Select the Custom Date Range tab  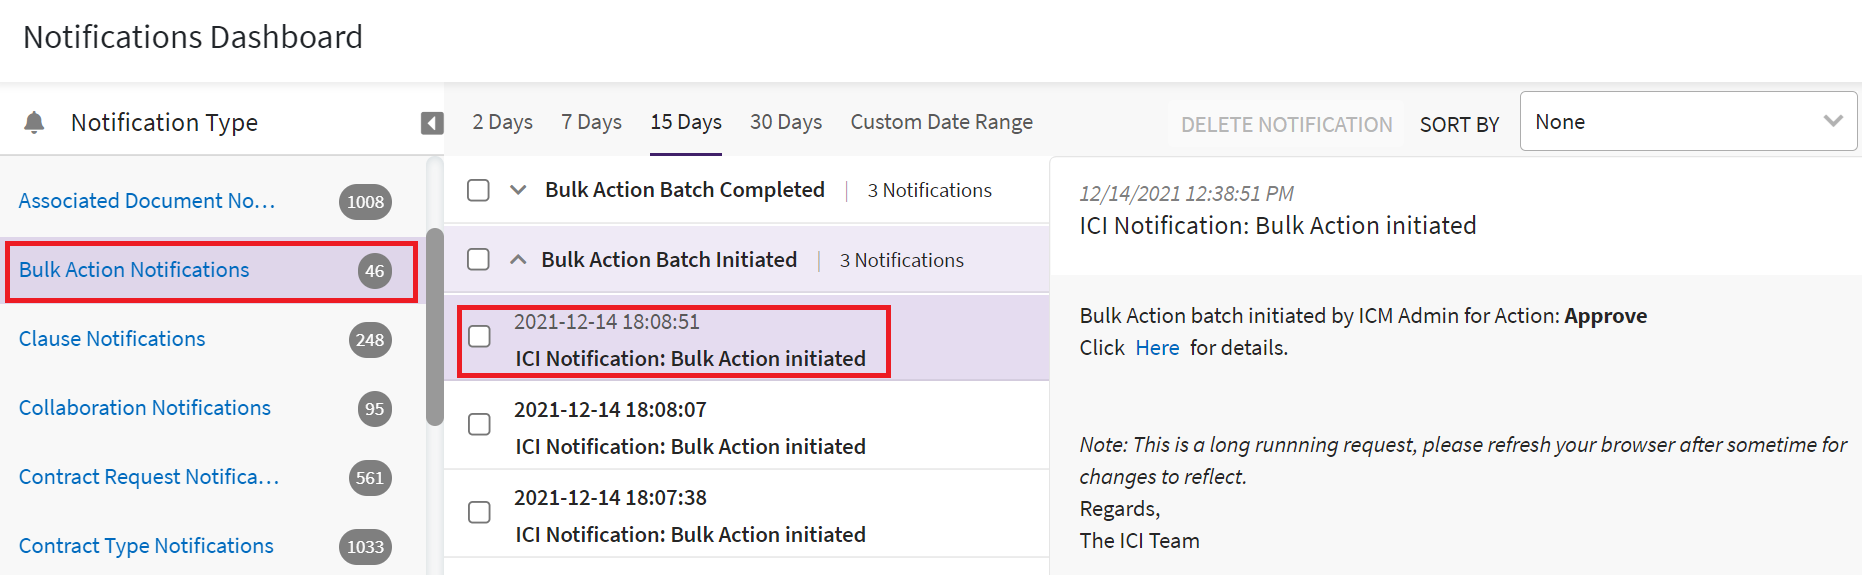click(x=941, y=122)
